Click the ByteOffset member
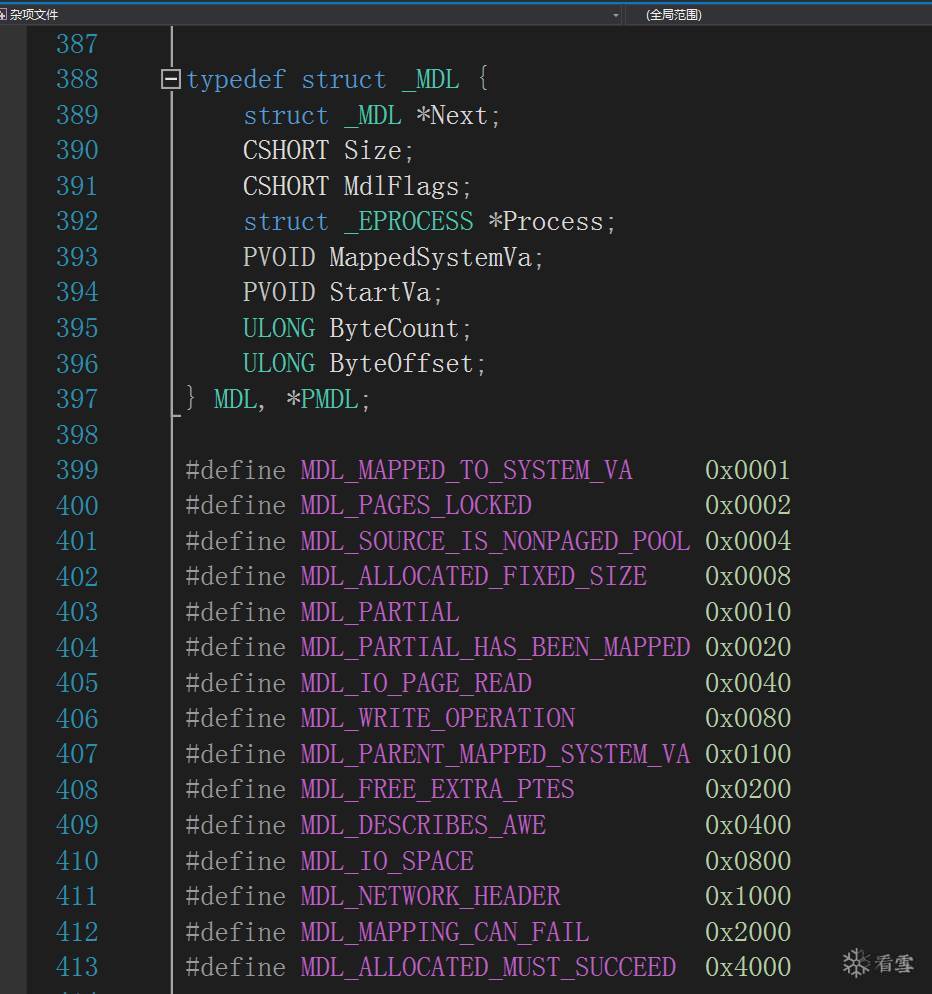Viewport: 932px width, 994px height. 401,363
